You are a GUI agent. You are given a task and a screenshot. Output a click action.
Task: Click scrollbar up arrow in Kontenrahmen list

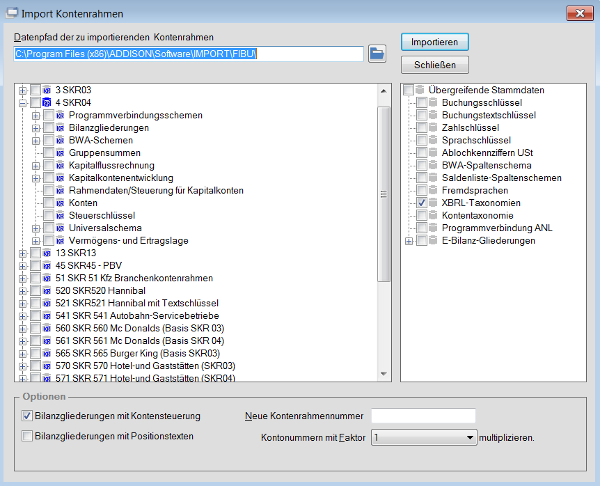pyautogui.click(x=384, y=91)
